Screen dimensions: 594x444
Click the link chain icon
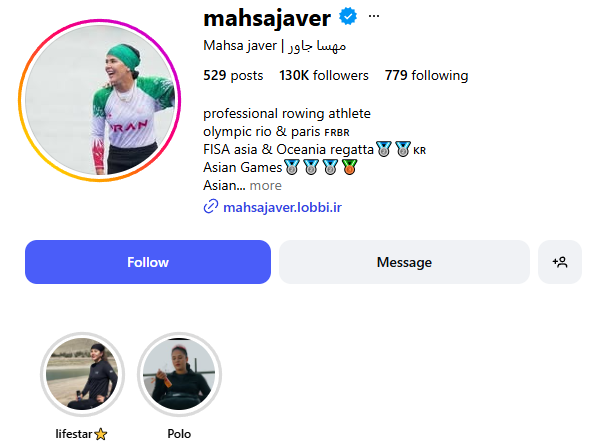(x=211, y=207)
